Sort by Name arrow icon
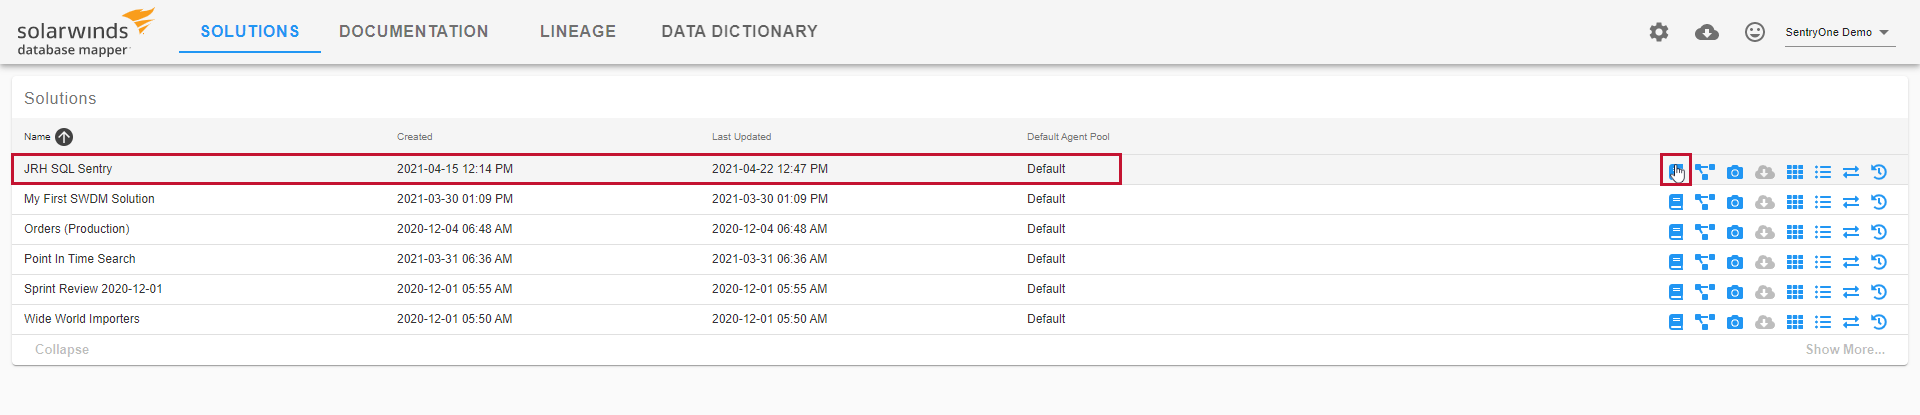The width and height of the screenshot is (1920, 415). tap(64, 137)
